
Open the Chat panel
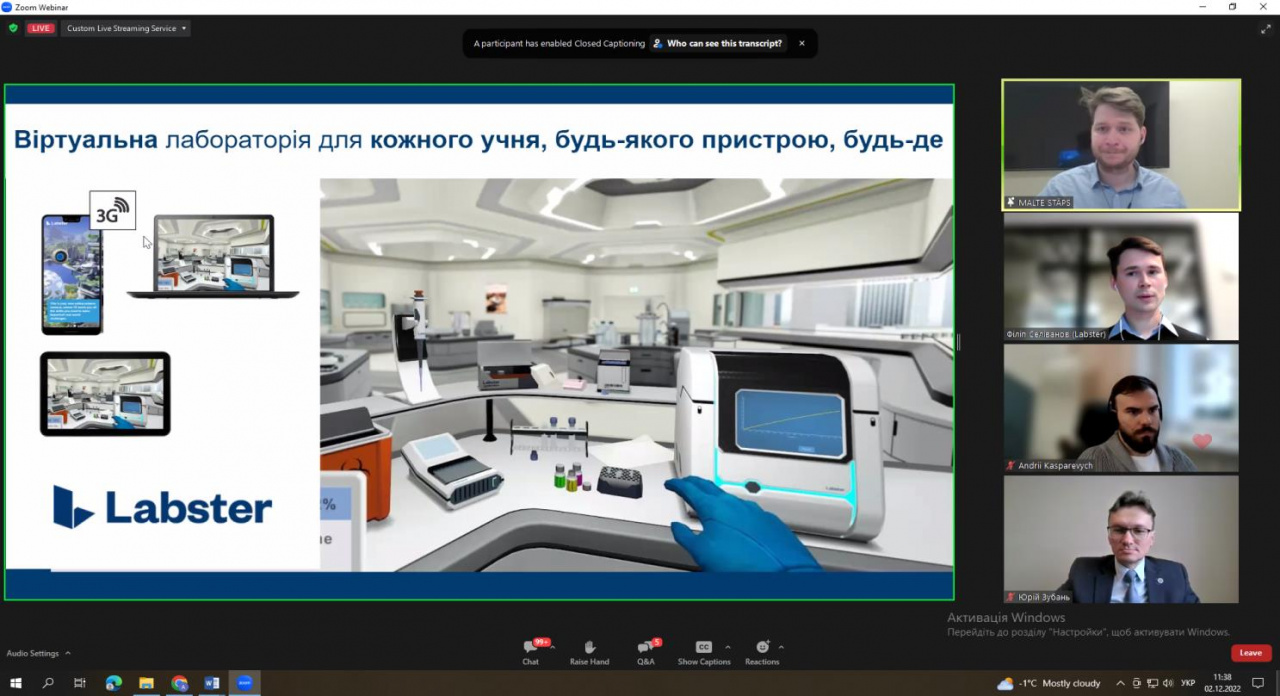(x=530, y=652)
